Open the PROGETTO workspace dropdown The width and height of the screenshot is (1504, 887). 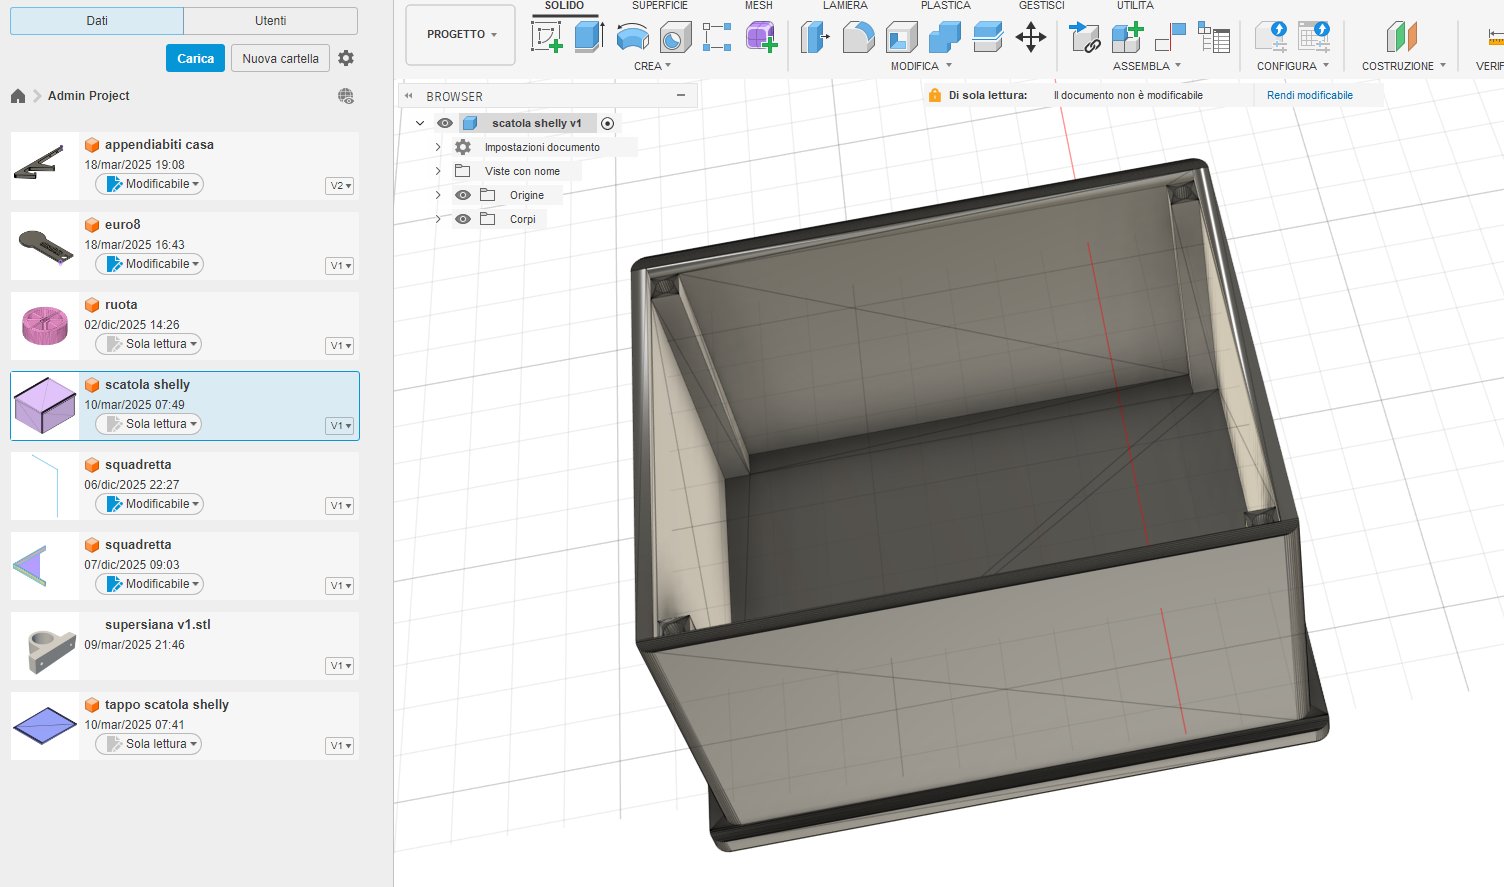pyautogui.click(x=461, y=34)
